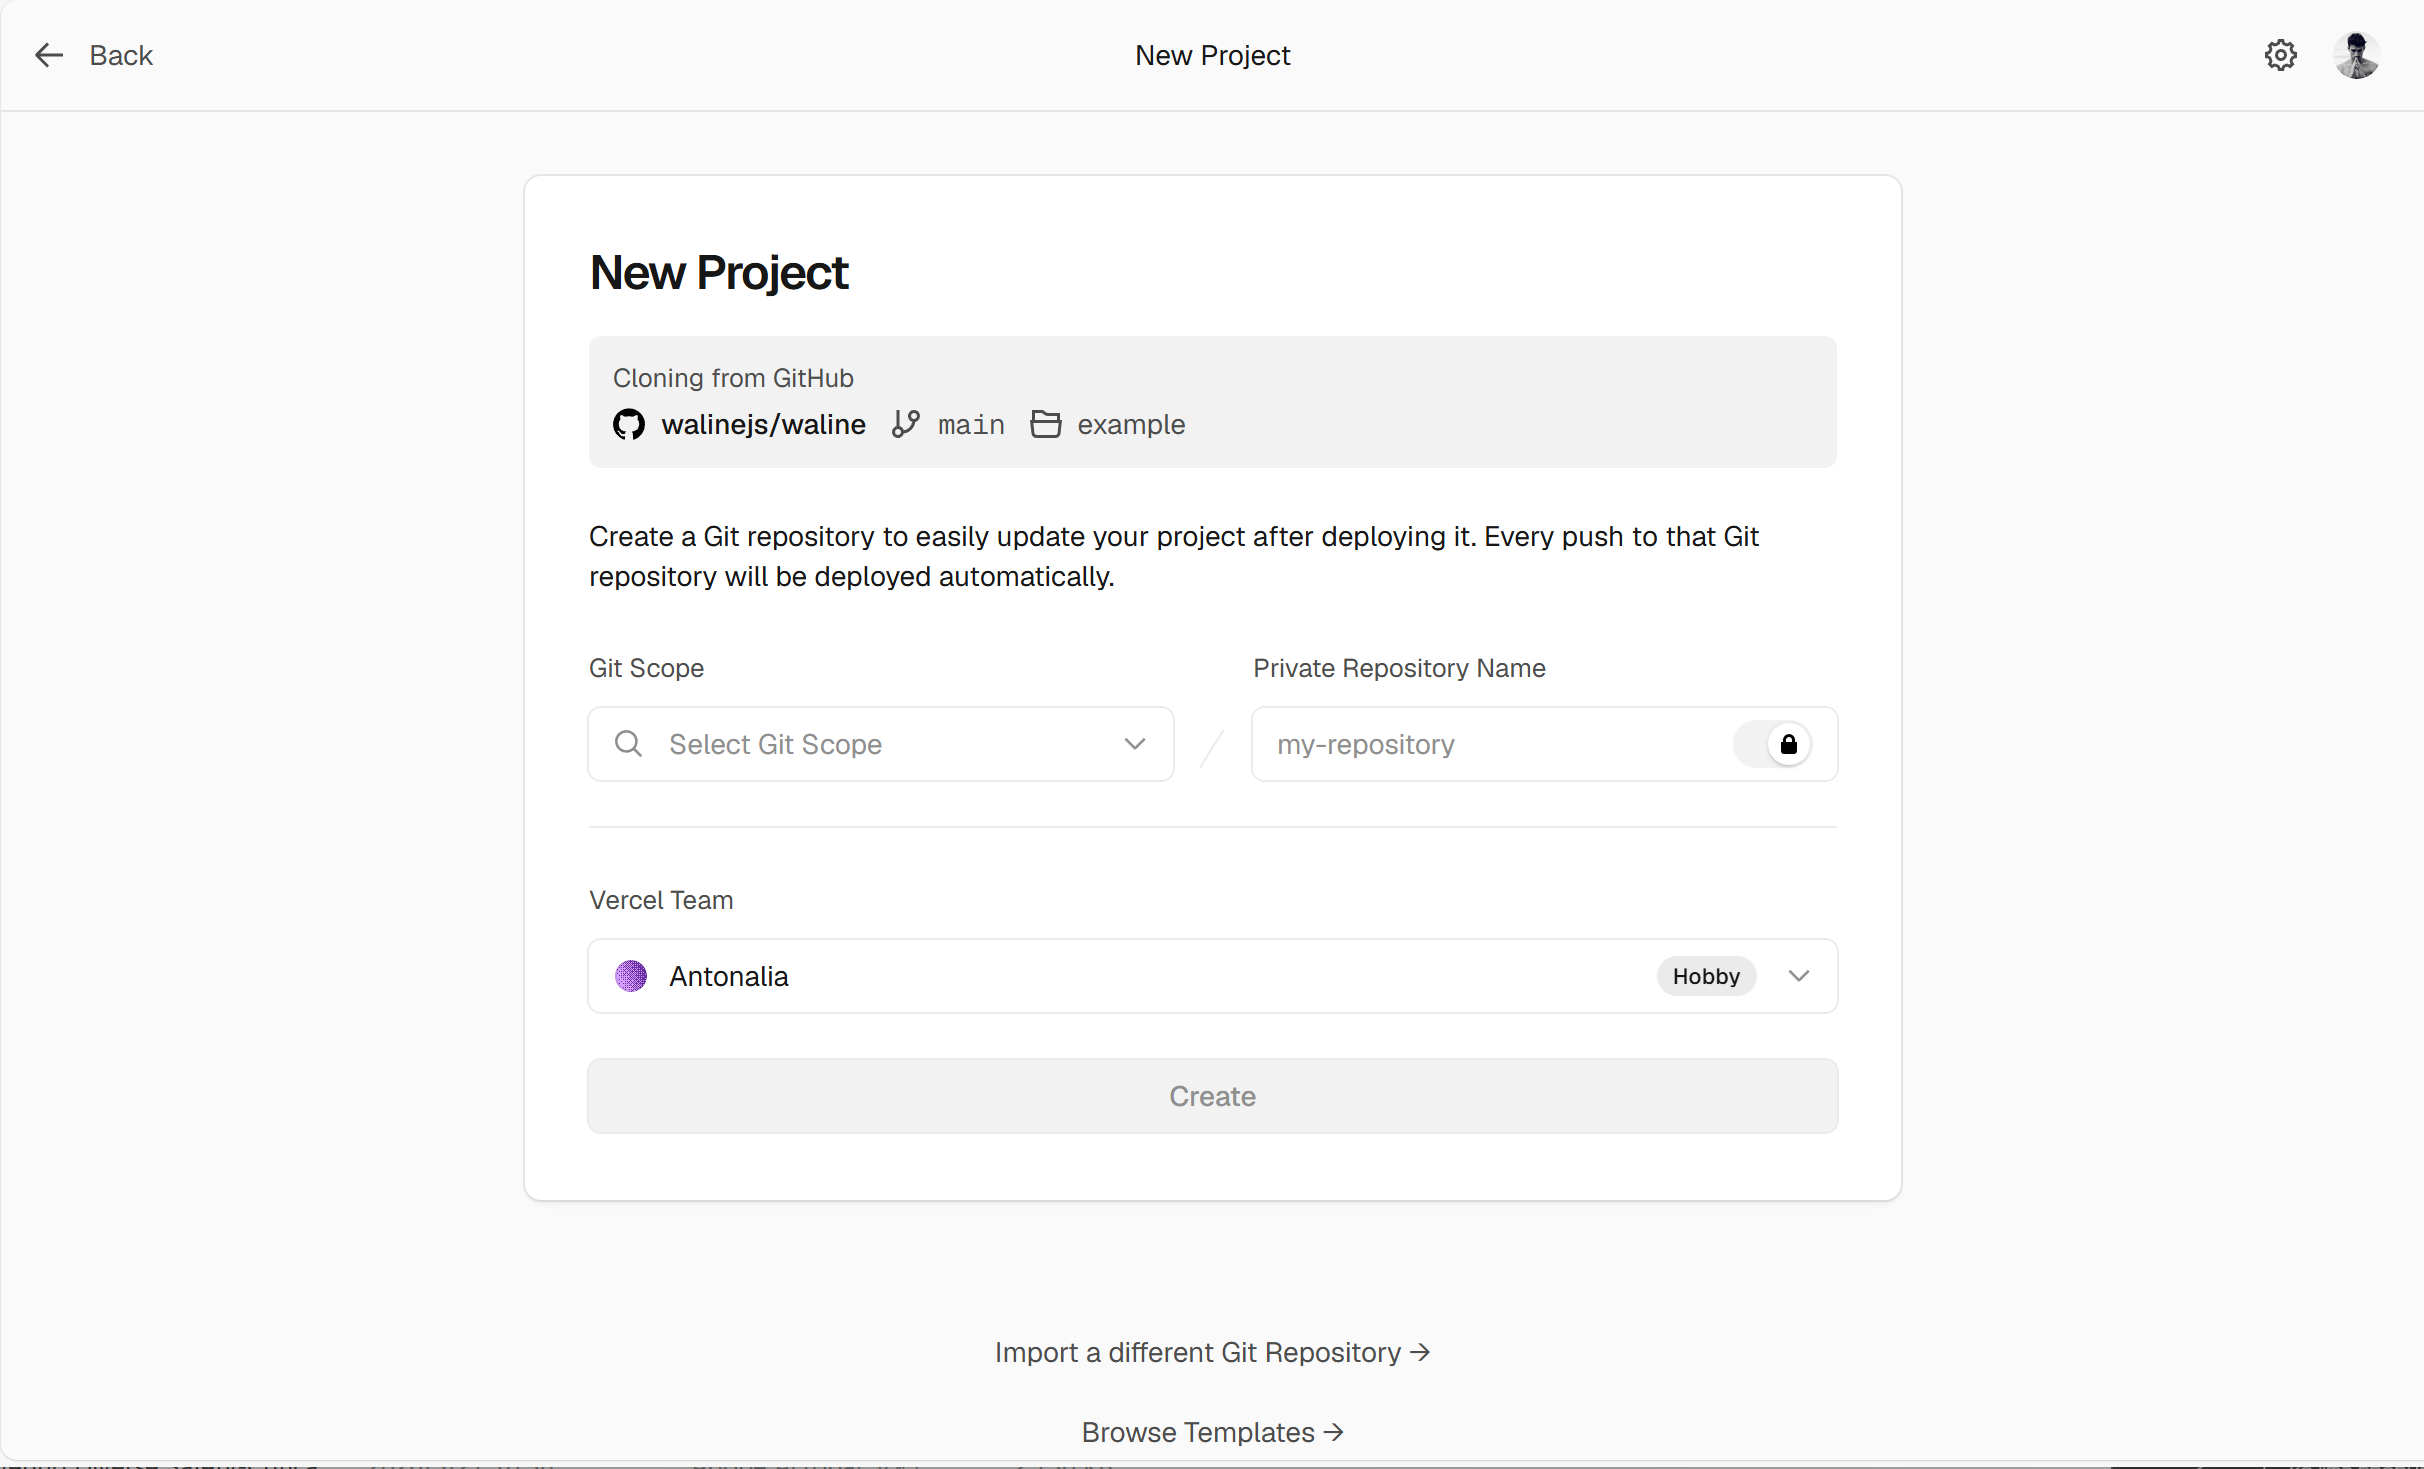Open the user profile avatar
This screenshot has width=2424, height=1469.
[x=2356, y=55]
